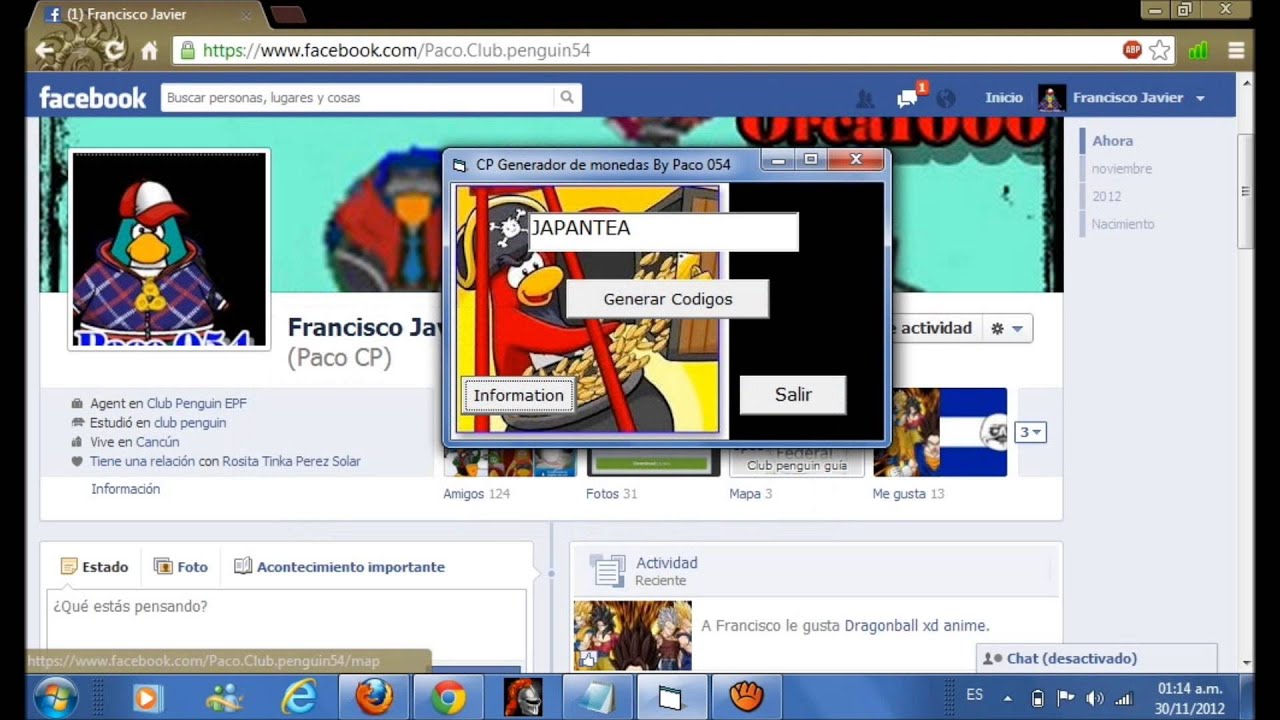Viewport: 1280px width, 720px height.
Task: Open messages icon with notification badge
Action: [x=908, y=98]
